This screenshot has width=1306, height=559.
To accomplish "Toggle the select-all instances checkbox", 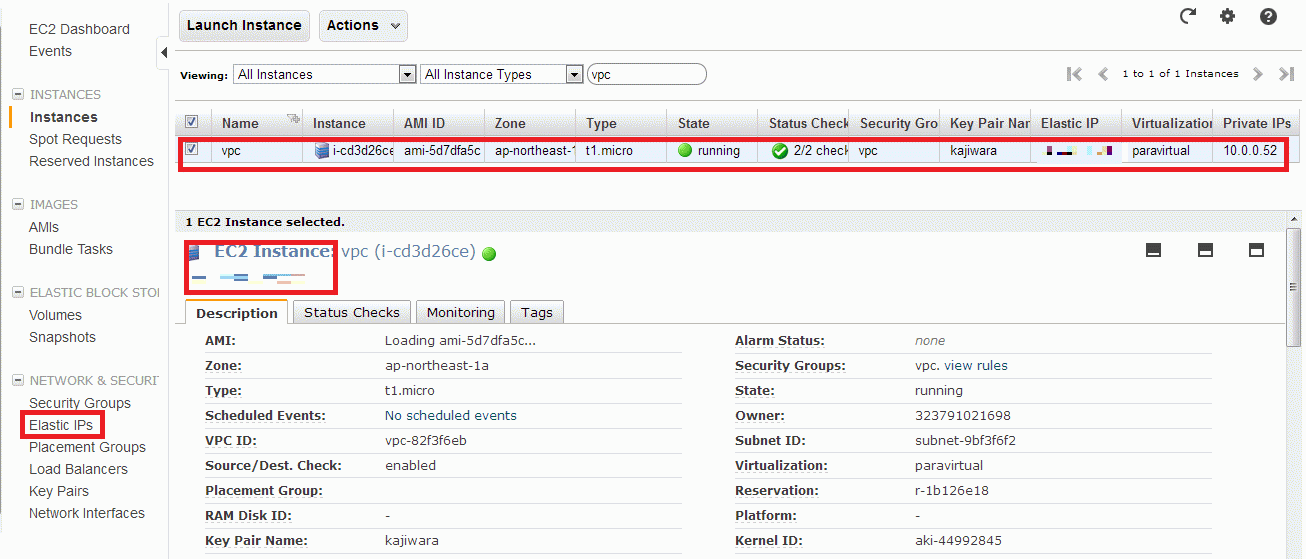I will pyautogui.click(x=192, y=122).
